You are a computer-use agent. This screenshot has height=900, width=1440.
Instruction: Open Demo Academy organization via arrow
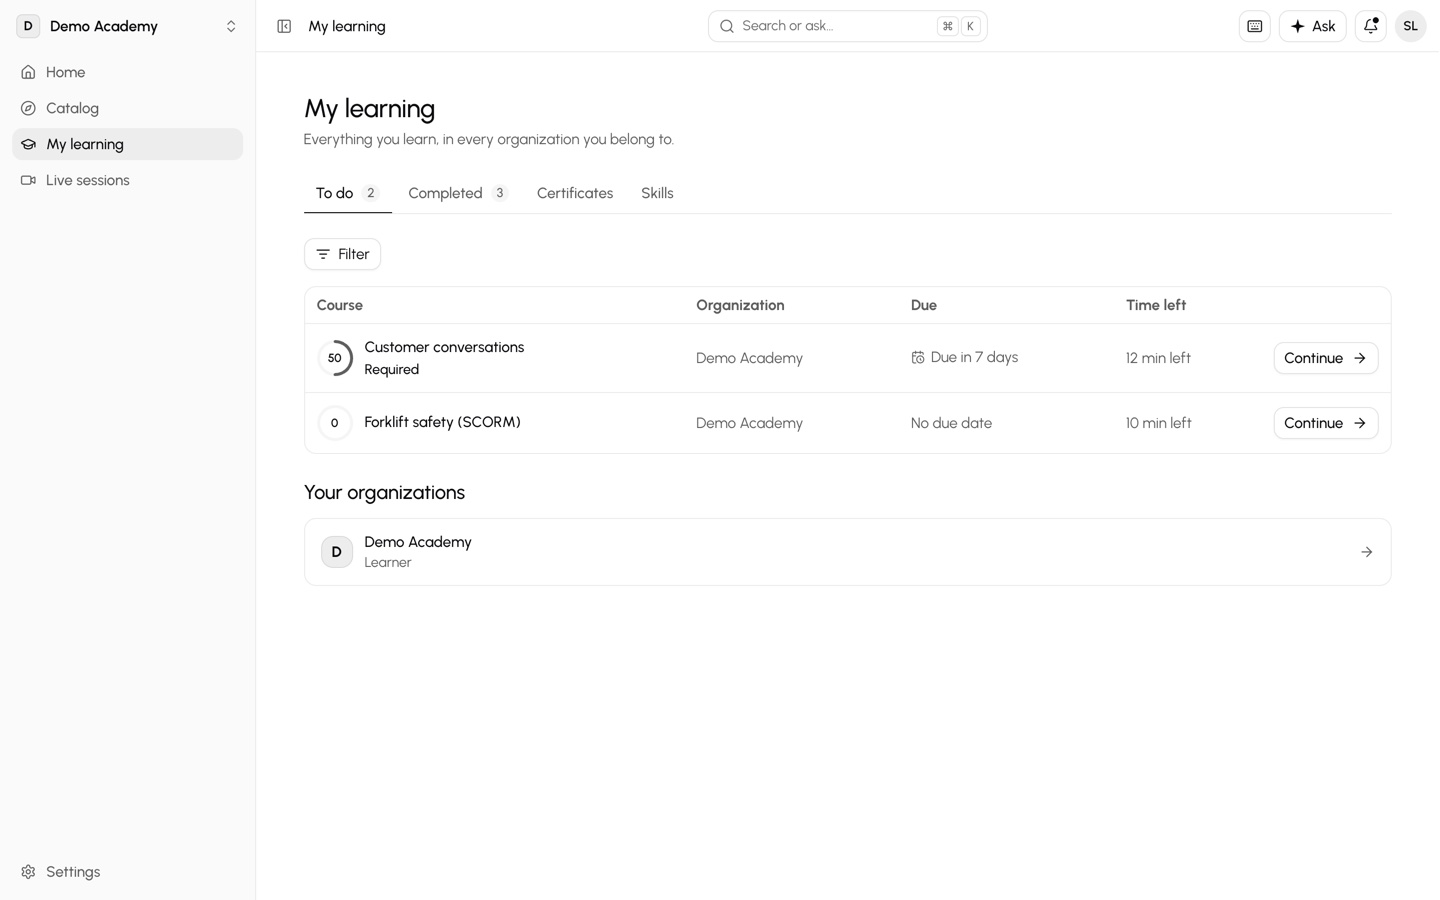(x=1366, y=552)
